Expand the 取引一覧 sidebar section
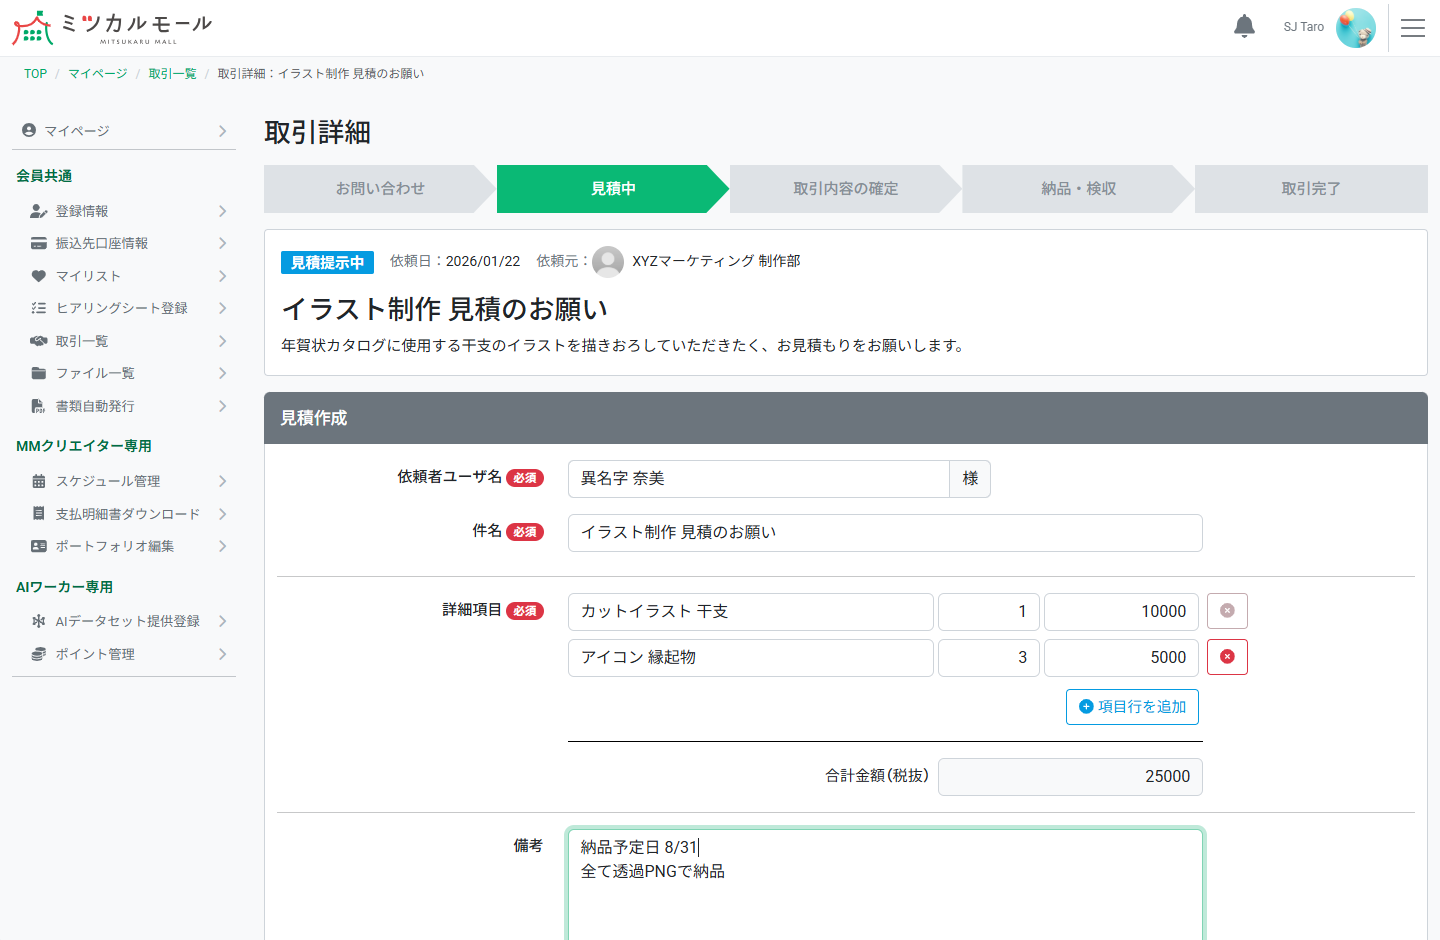 pos(222,340)
